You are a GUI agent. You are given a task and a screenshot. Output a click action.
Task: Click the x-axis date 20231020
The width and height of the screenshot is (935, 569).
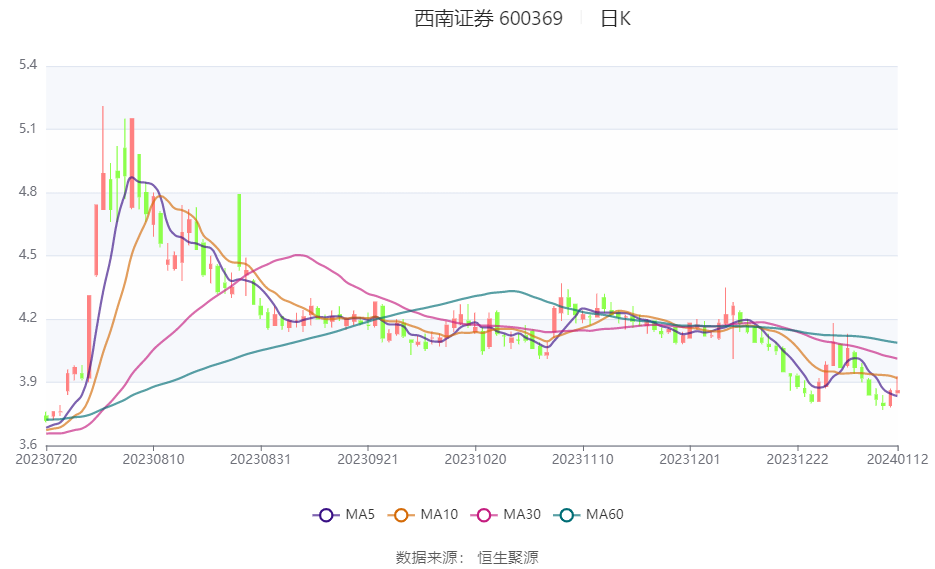coord(475,459)
